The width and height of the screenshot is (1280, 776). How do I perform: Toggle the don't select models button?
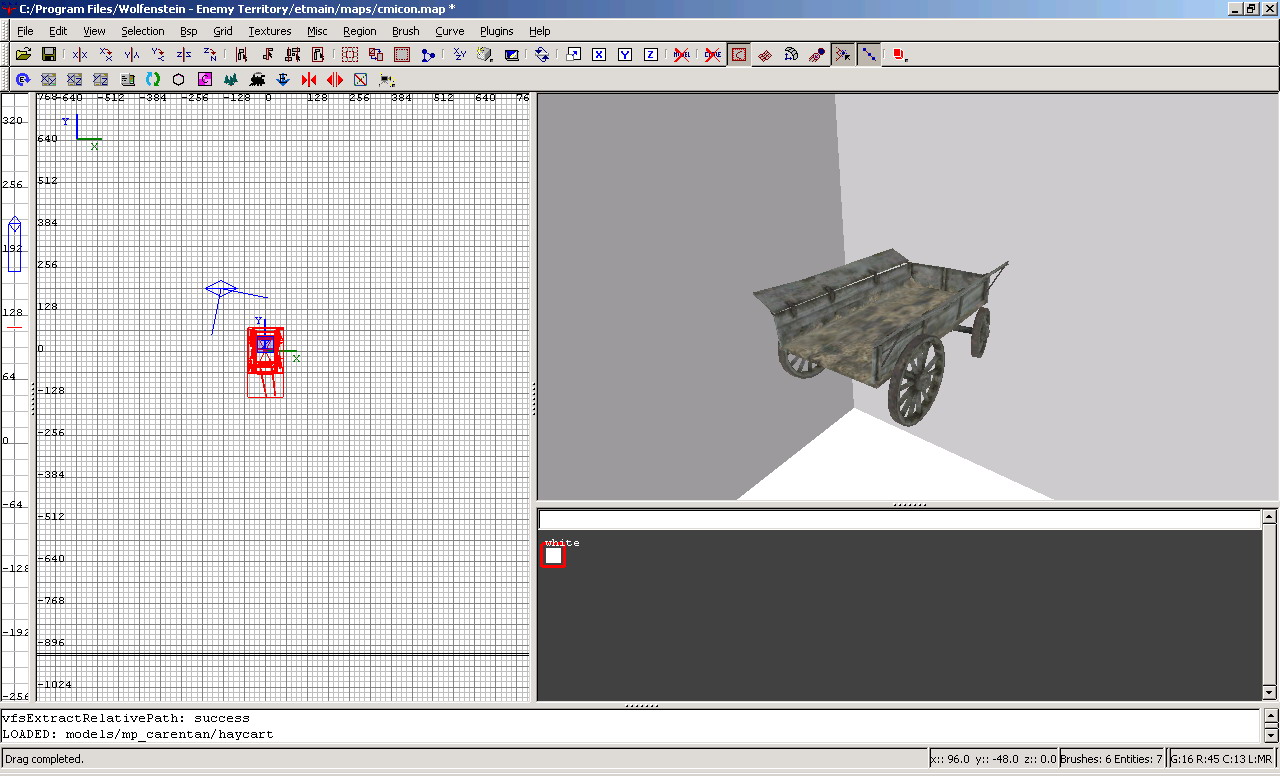pos(682,54)
